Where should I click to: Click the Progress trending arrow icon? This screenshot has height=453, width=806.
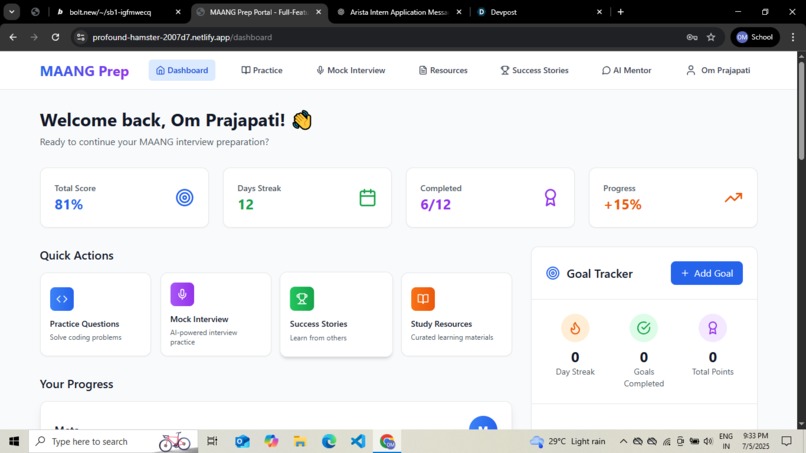coord(734,197)
